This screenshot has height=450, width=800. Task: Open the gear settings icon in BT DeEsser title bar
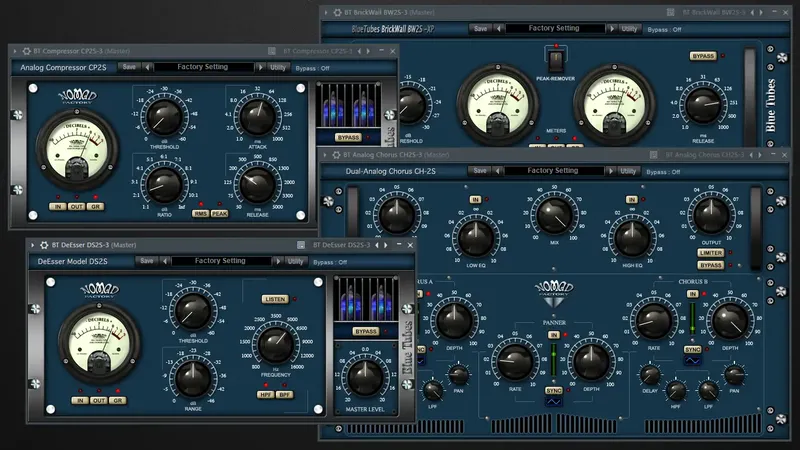click(x=44, y=245)
